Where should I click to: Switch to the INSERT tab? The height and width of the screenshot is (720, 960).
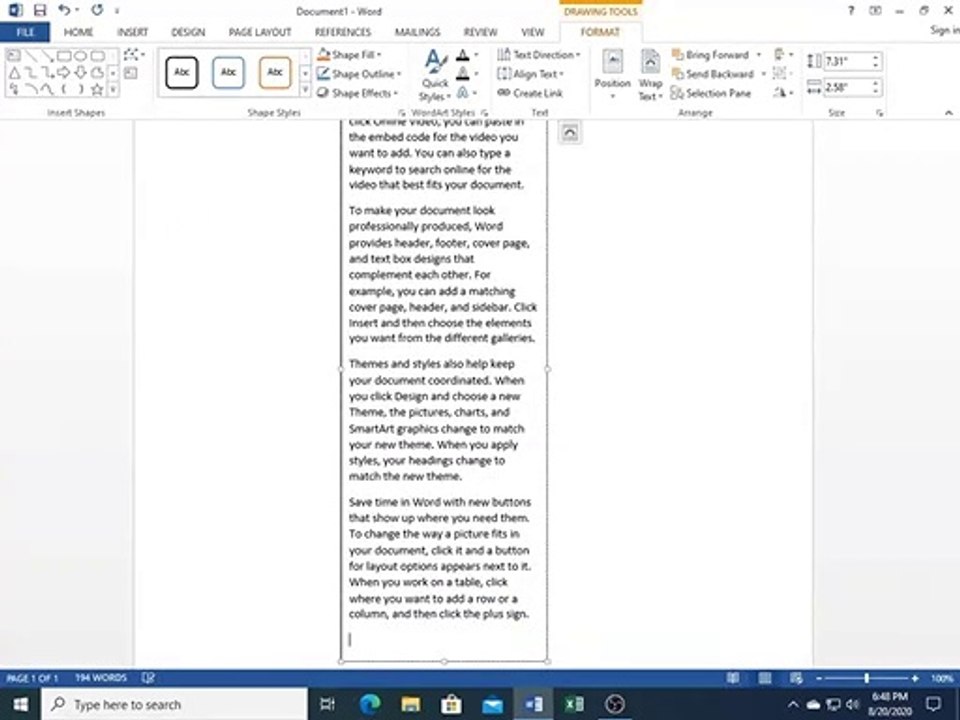(132, 32)
